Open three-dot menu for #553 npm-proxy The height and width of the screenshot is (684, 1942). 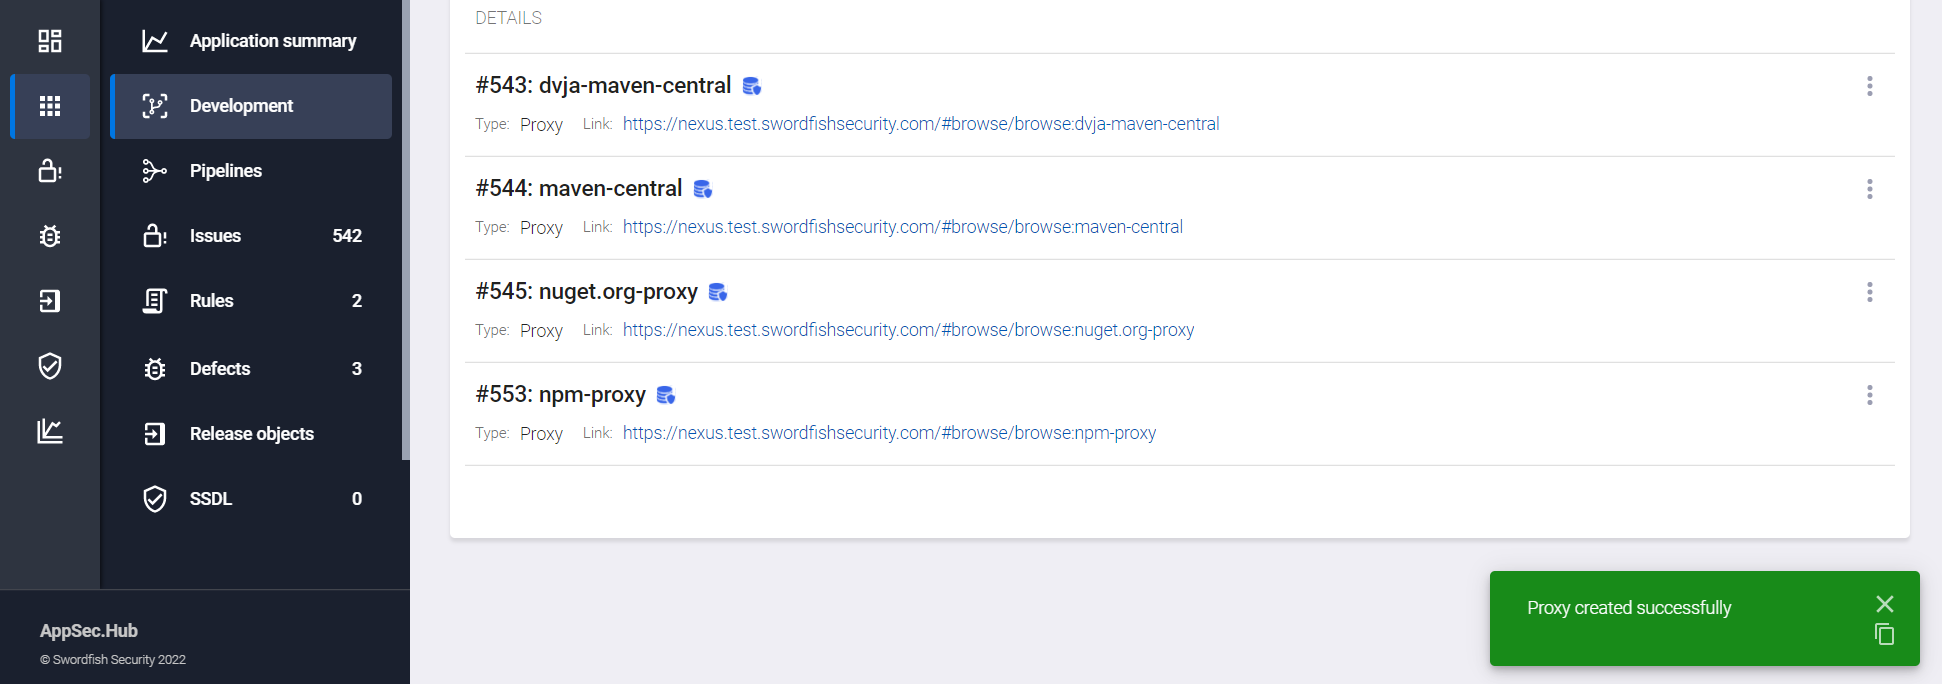pyautogui.click(x=1869, y=395)
